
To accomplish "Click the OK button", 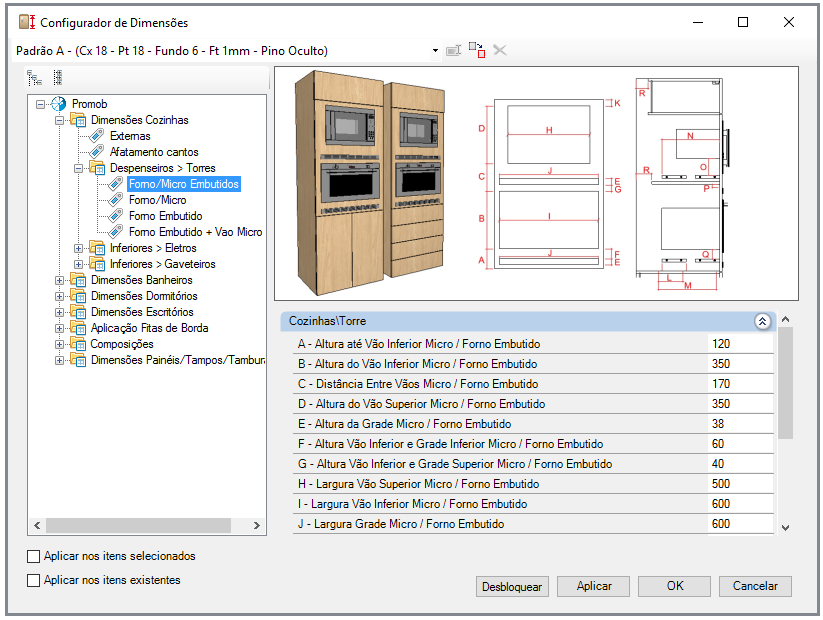I will [674, 586].
